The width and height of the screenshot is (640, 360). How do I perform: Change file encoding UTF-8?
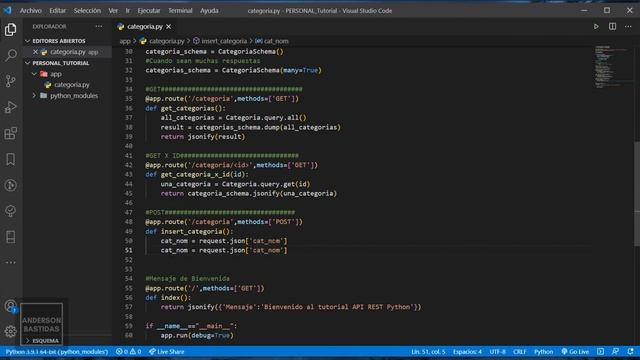[x=497, y=351]
